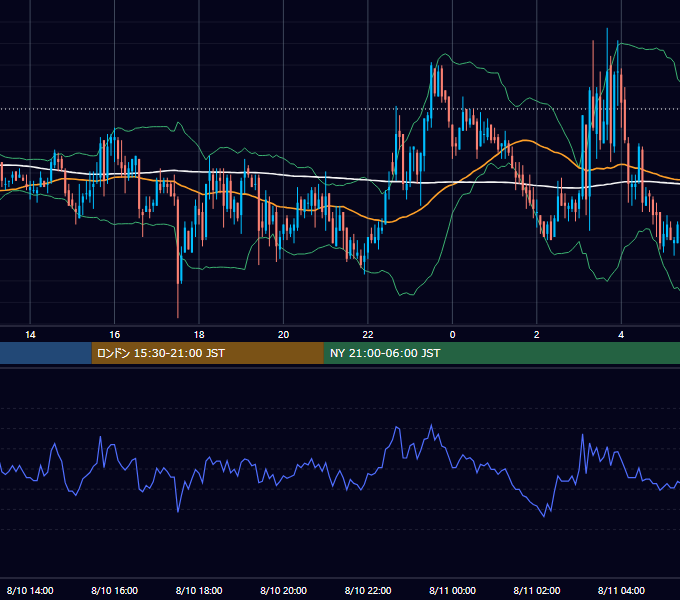This screenshot has height=600, width=680.
Task: Click the 8/11 02:00 date label
Action: (x=536, y=590)
